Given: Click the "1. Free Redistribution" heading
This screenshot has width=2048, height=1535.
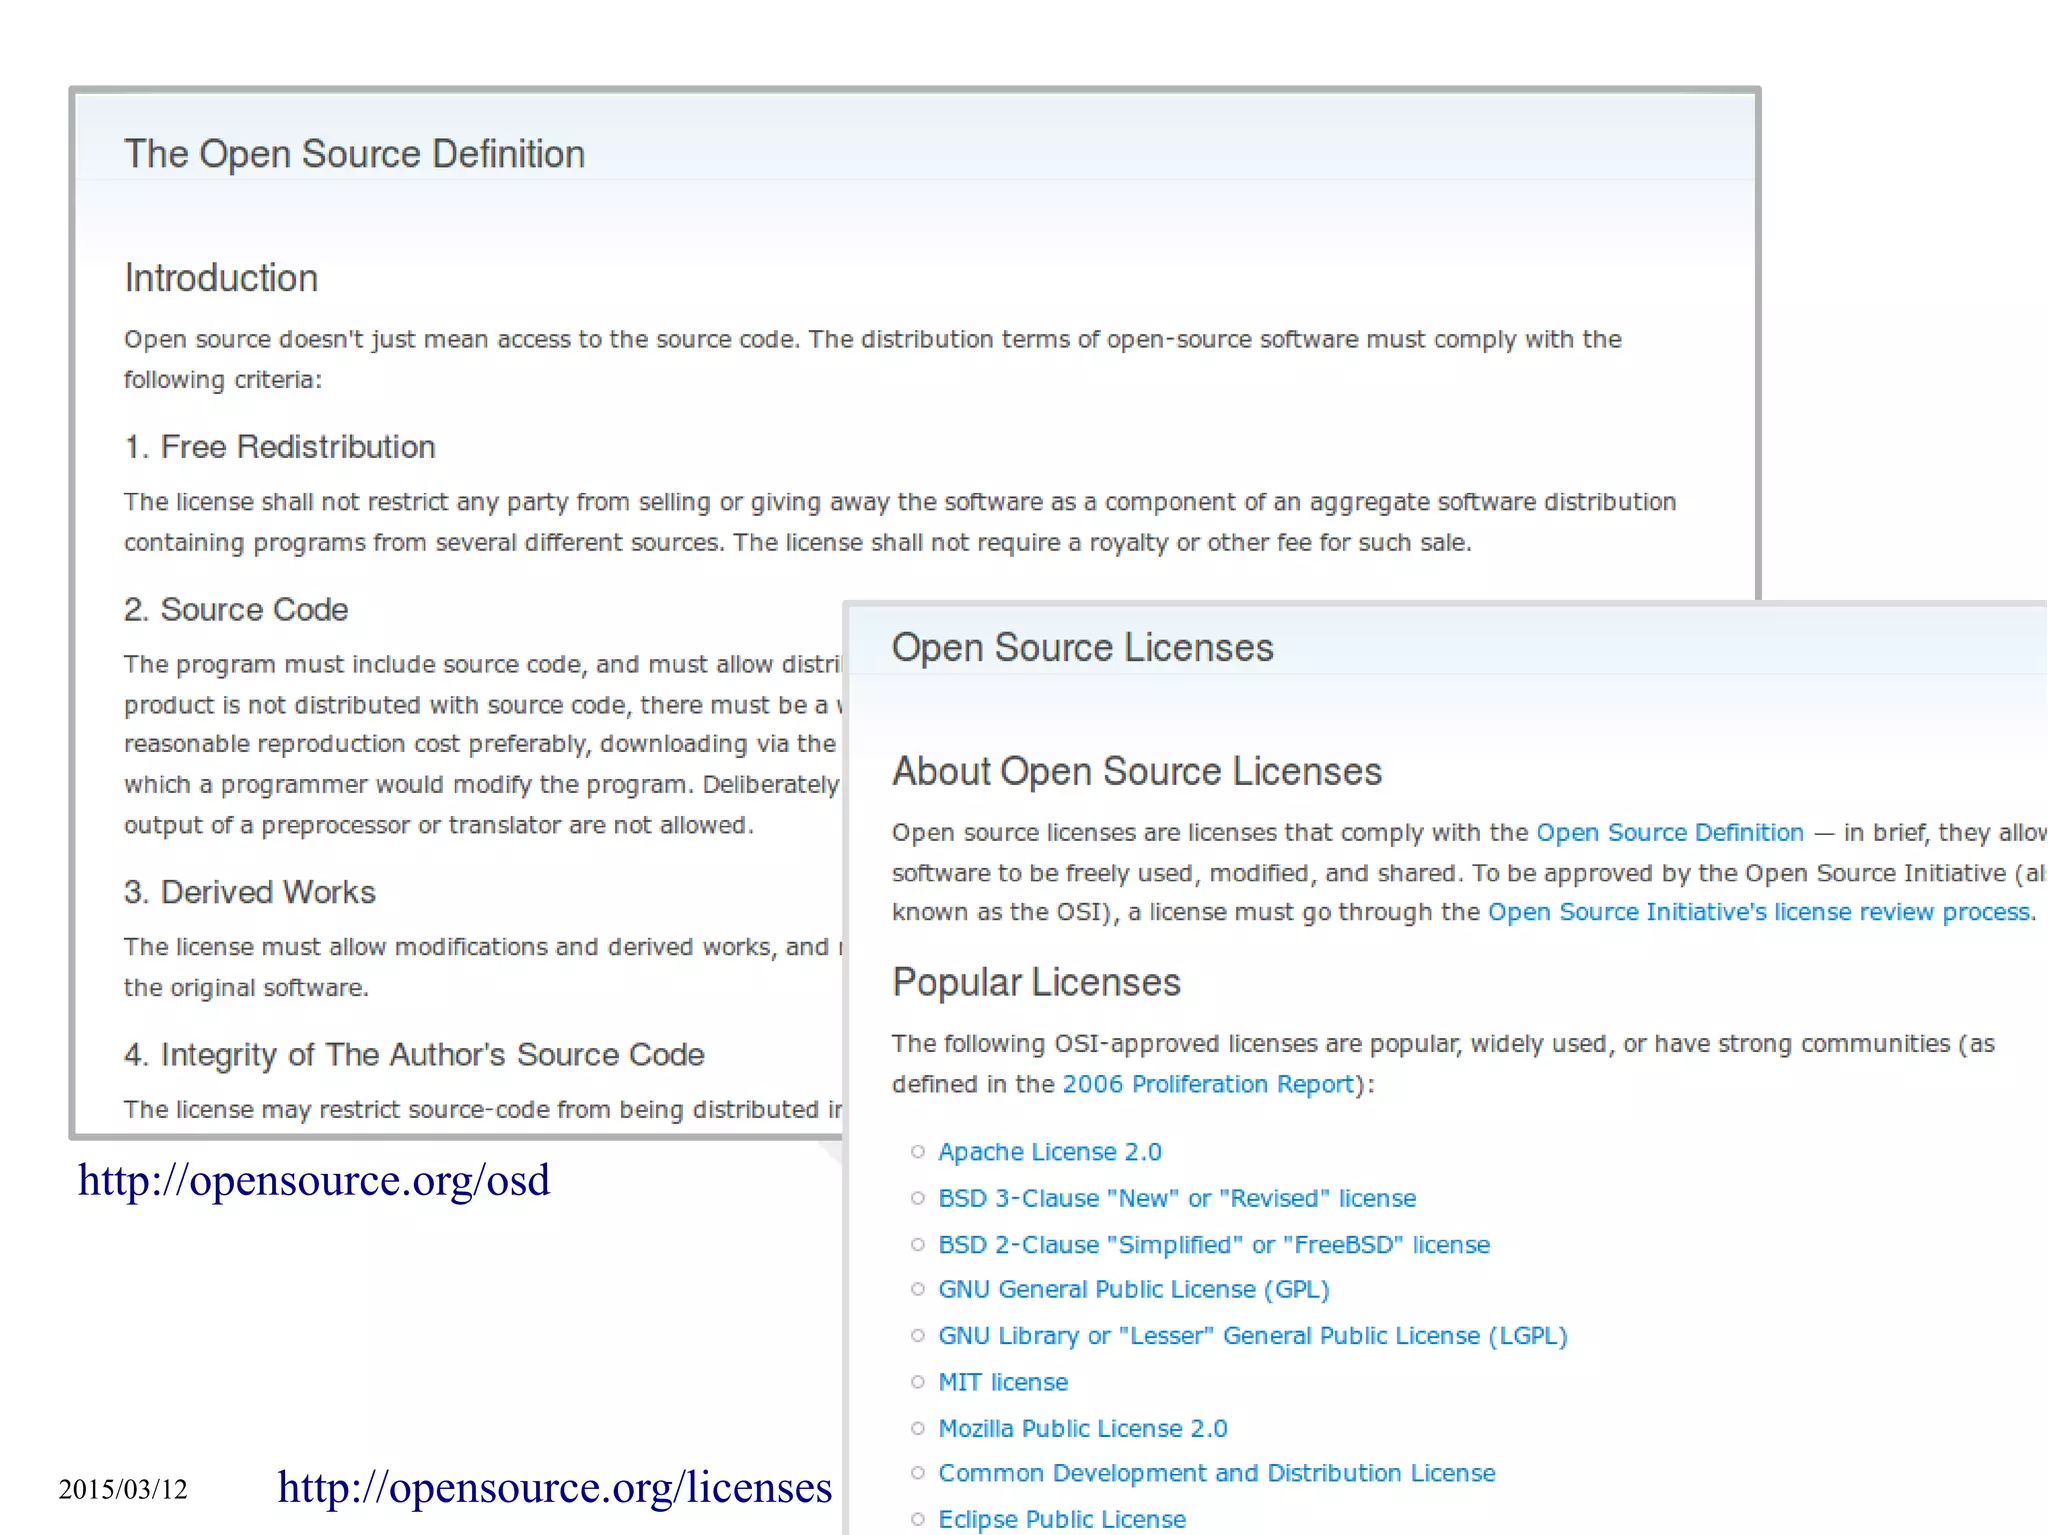Looking at the screenshot, I should point(280,447).
